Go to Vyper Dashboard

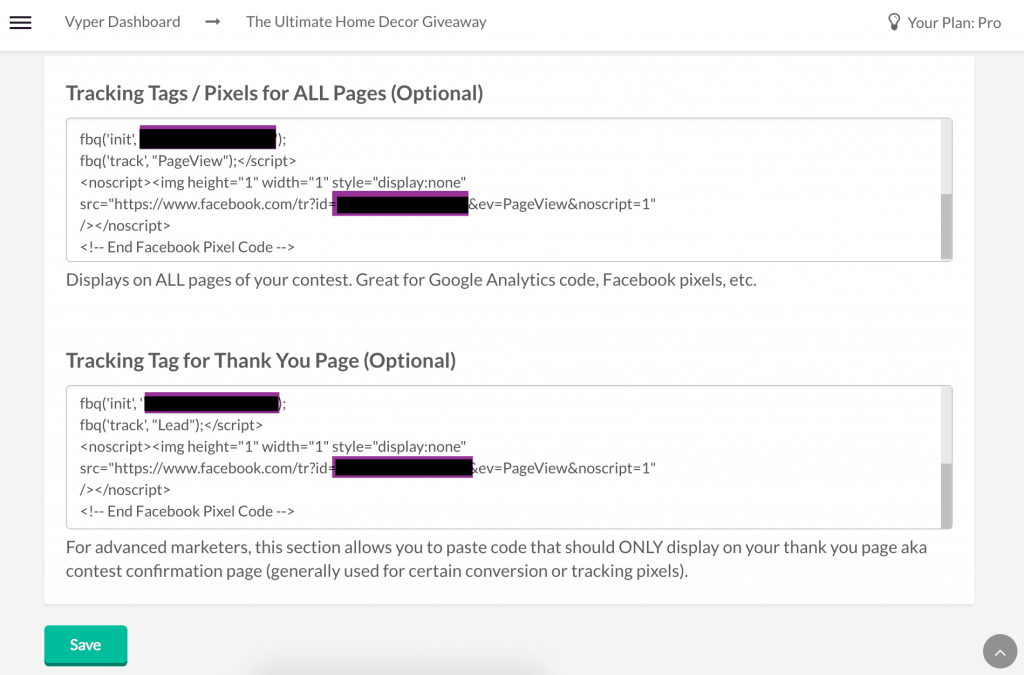click(122, 22)
